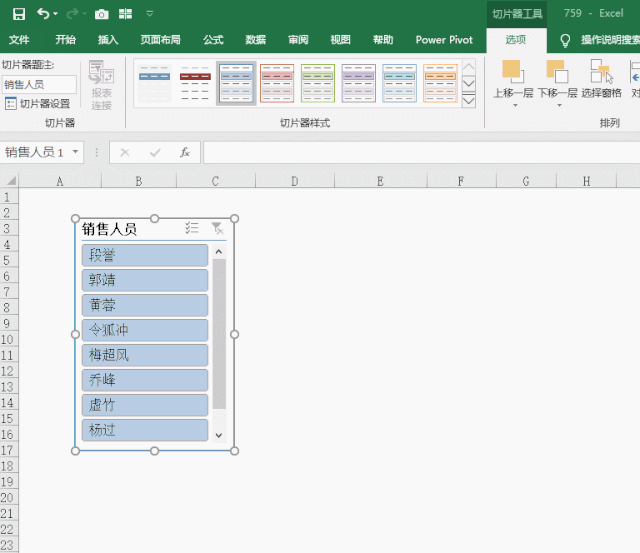This screenshot has width=640, height=553.
Task: Toggle the 令狐冲 slicer item
Action: [x=145, y=330]
